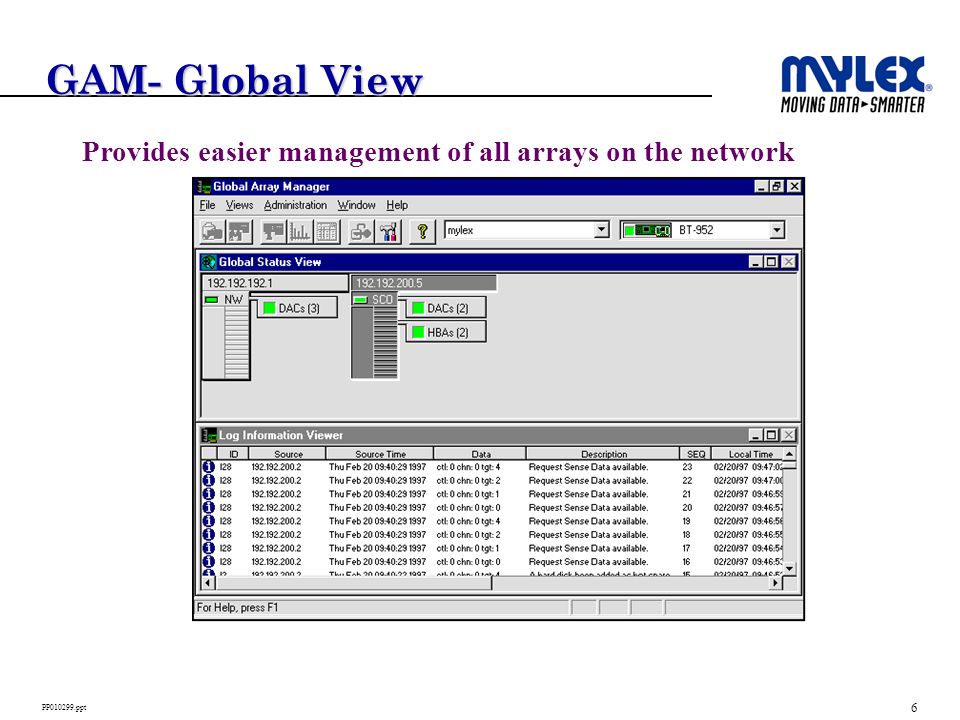Screen dimensions: 960x720
Task: Click the info icon for SEQ 21 row
Action: 209,493
